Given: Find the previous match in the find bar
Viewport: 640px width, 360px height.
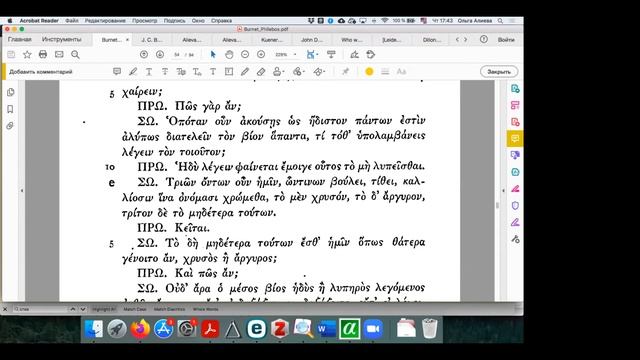Looking at the screenshot, I should pos(73,309).
